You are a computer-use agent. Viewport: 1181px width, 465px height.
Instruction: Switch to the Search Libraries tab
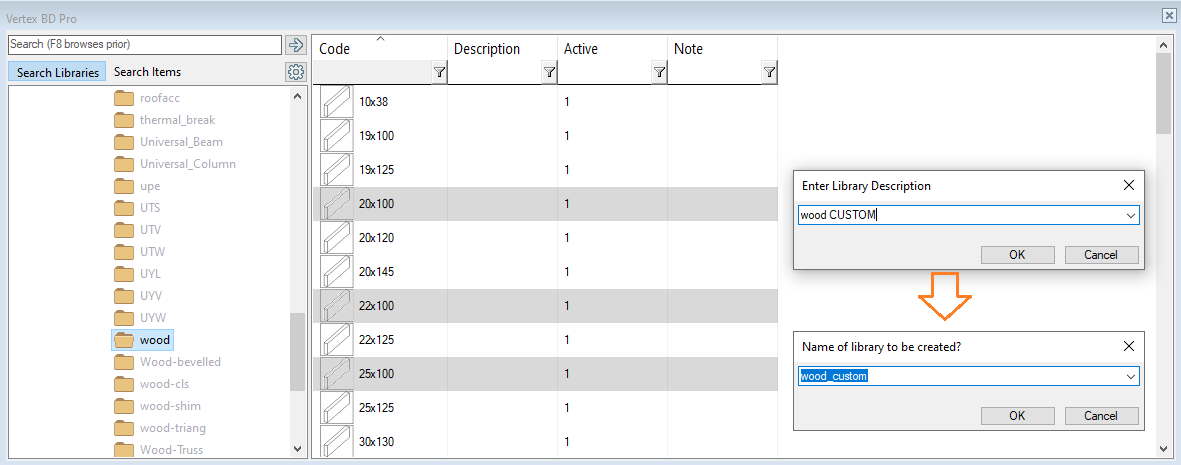click(x=58, y=72)
